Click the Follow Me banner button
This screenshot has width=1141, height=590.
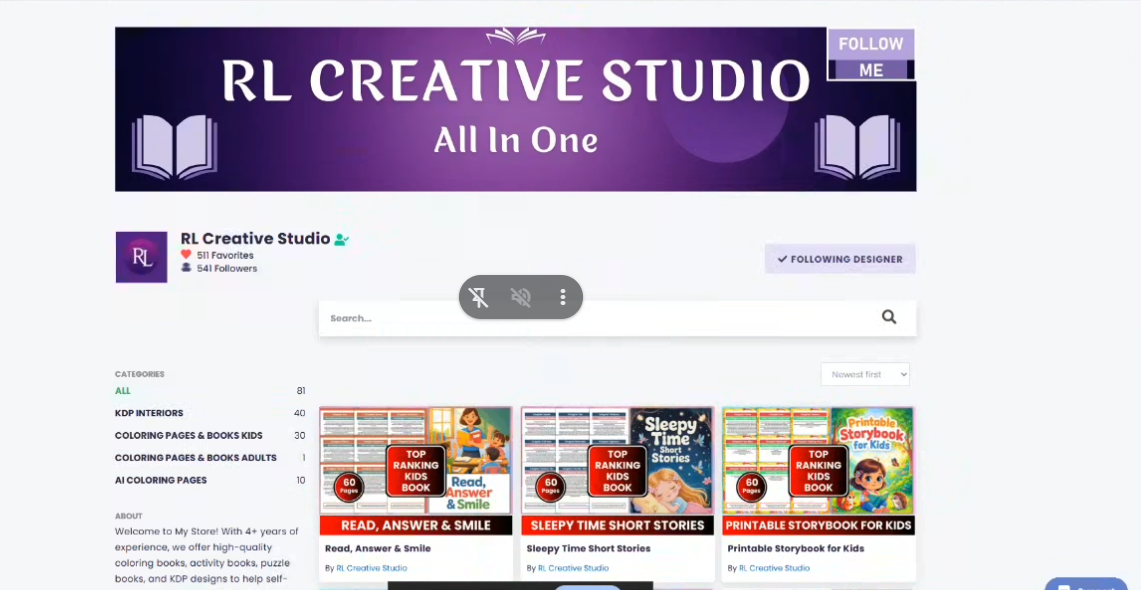click(x=870, y=56)
